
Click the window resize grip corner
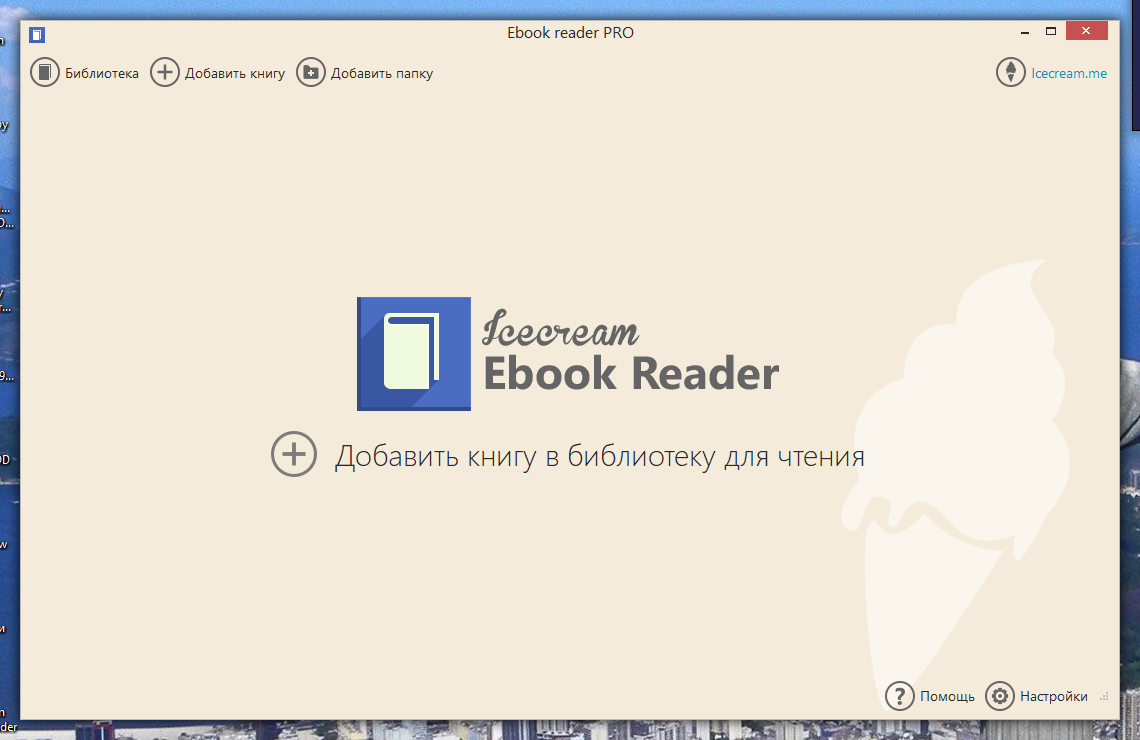(1104, 696)
